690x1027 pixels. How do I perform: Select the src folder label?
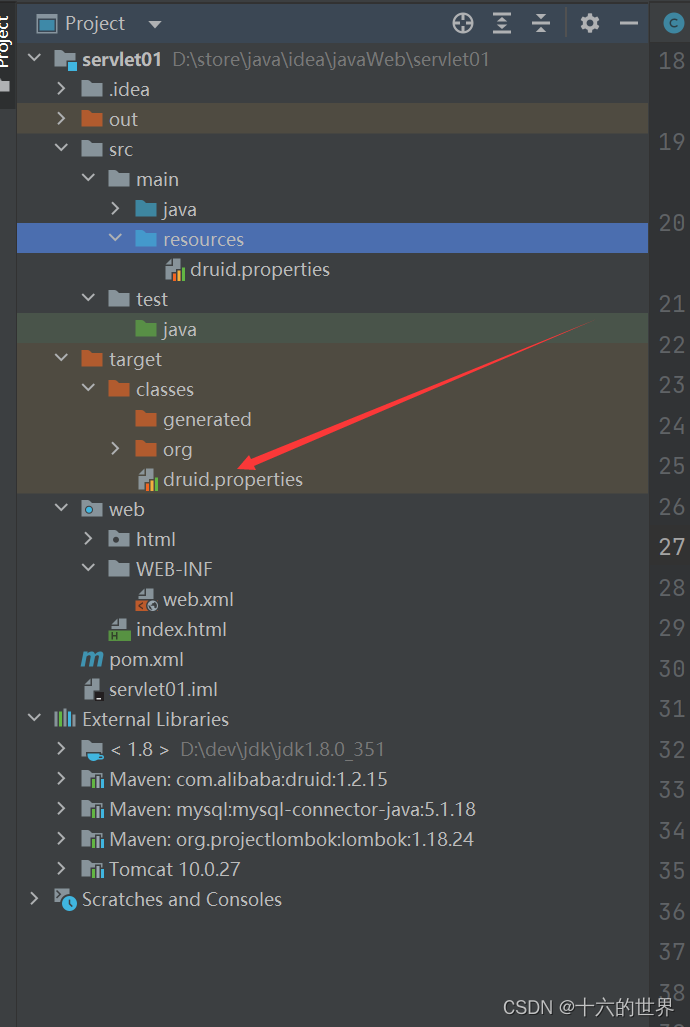[121, 149]
